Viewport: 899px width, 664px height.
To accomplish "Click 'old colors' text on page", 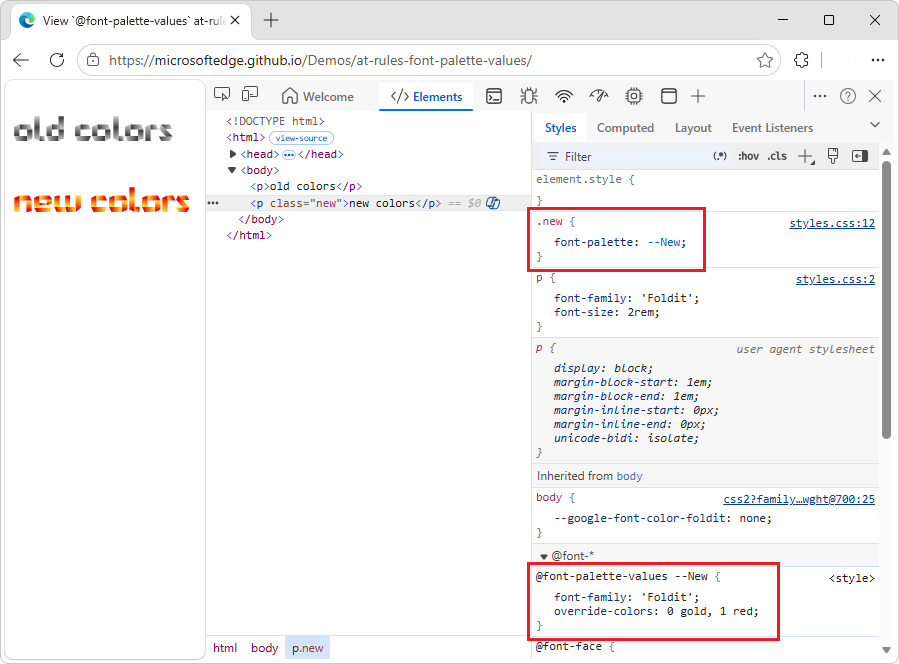I will (x=93, y=129).
